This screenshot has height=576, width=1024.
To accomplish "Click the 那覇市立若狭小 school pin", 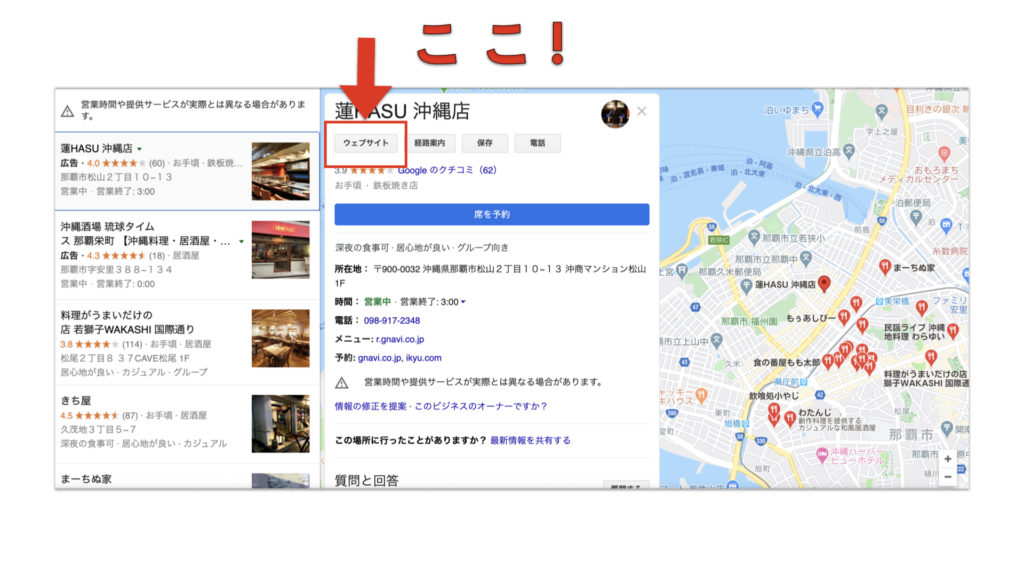I will 754,237.
